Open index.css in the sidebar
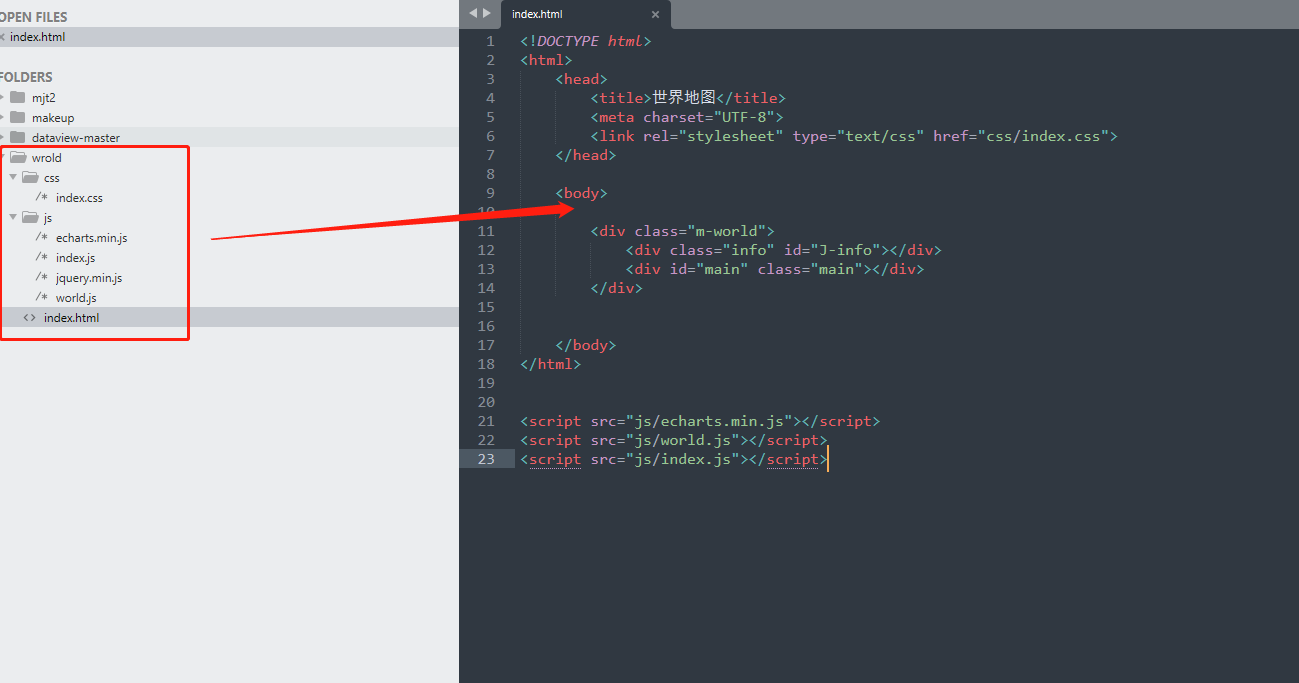Screen dimensions: 1299x683 (x=79, y=198)
